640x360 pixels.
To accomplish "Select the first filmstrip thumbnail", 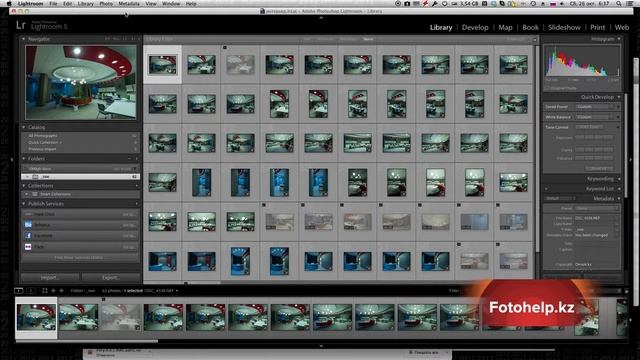I will (x=36, y=317).
